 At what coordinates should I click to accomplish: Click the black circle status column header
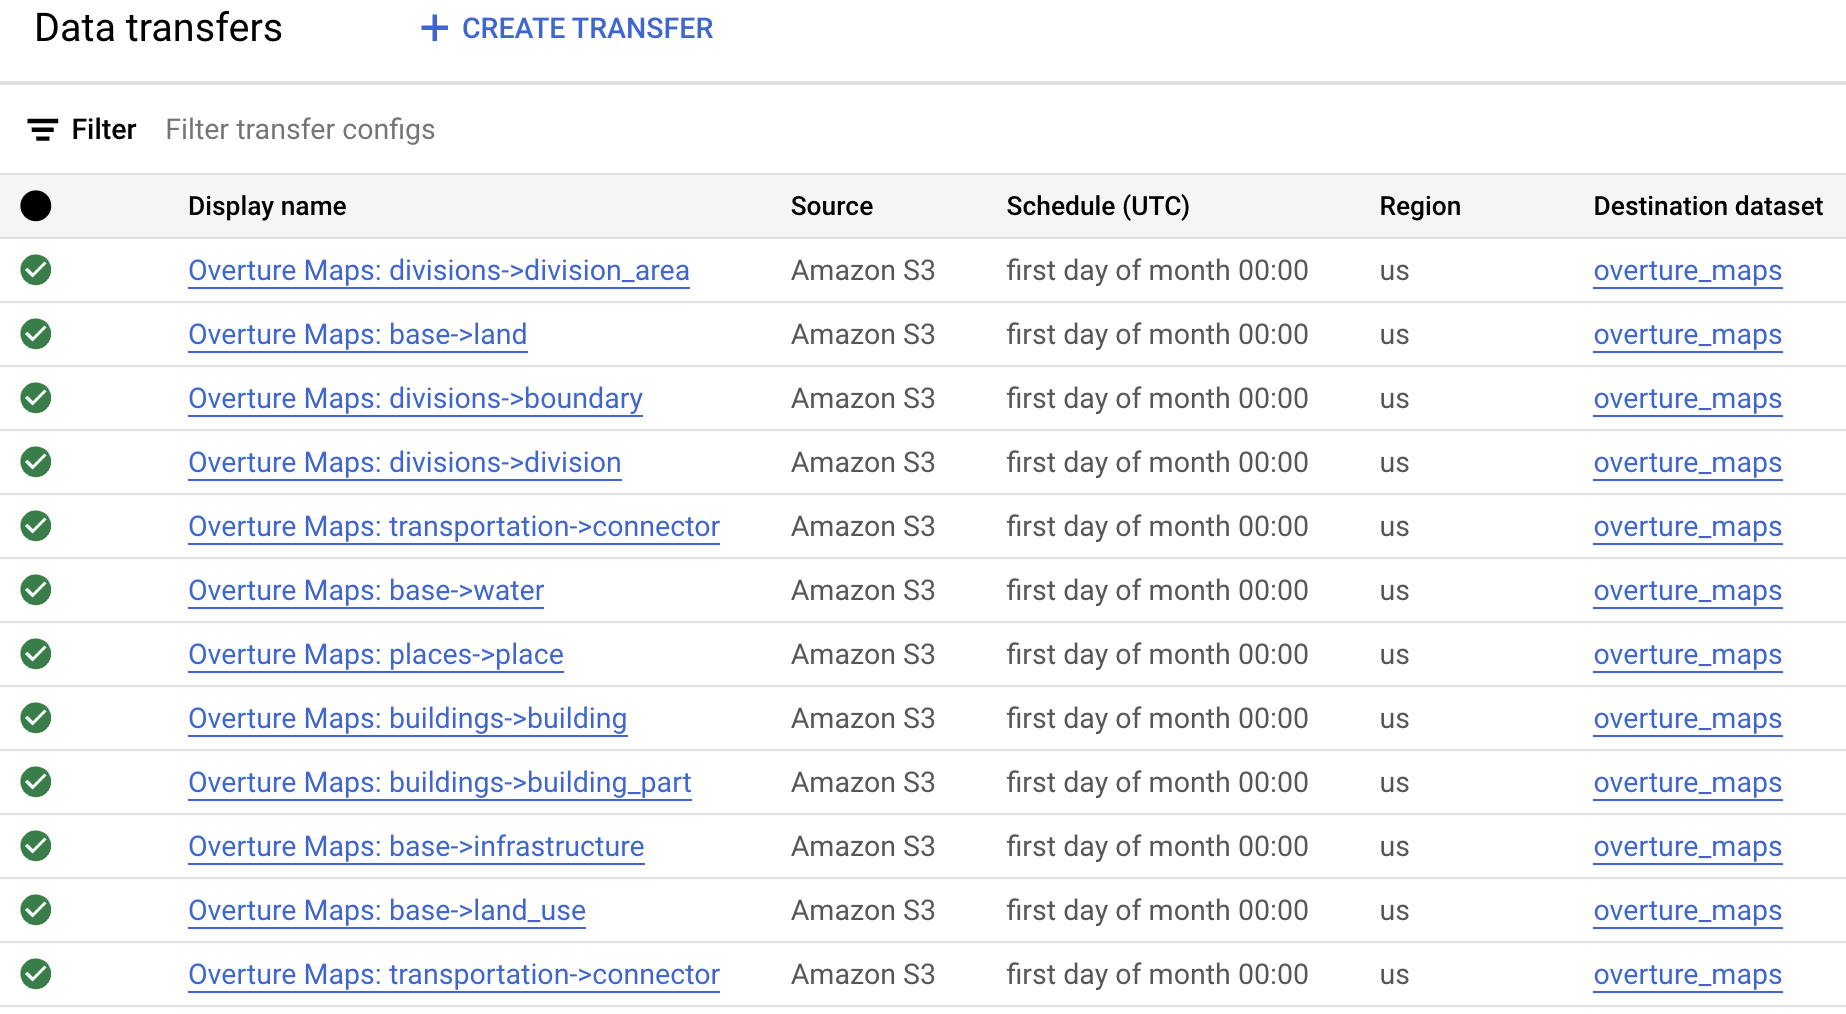click(36, 206)
